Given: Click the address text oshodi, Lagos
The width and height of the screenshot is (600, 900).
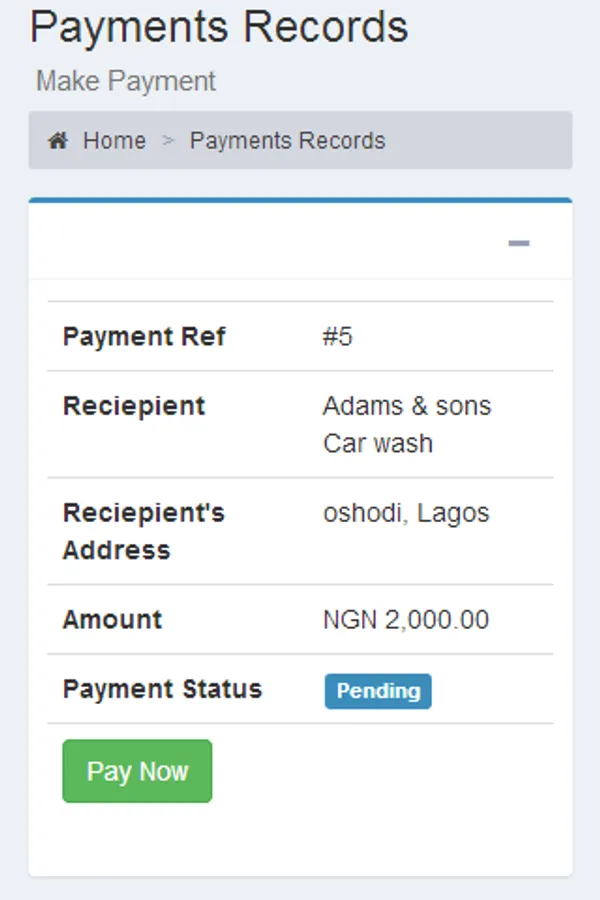Looking at the screenshot, I should [x=406, y=513].
